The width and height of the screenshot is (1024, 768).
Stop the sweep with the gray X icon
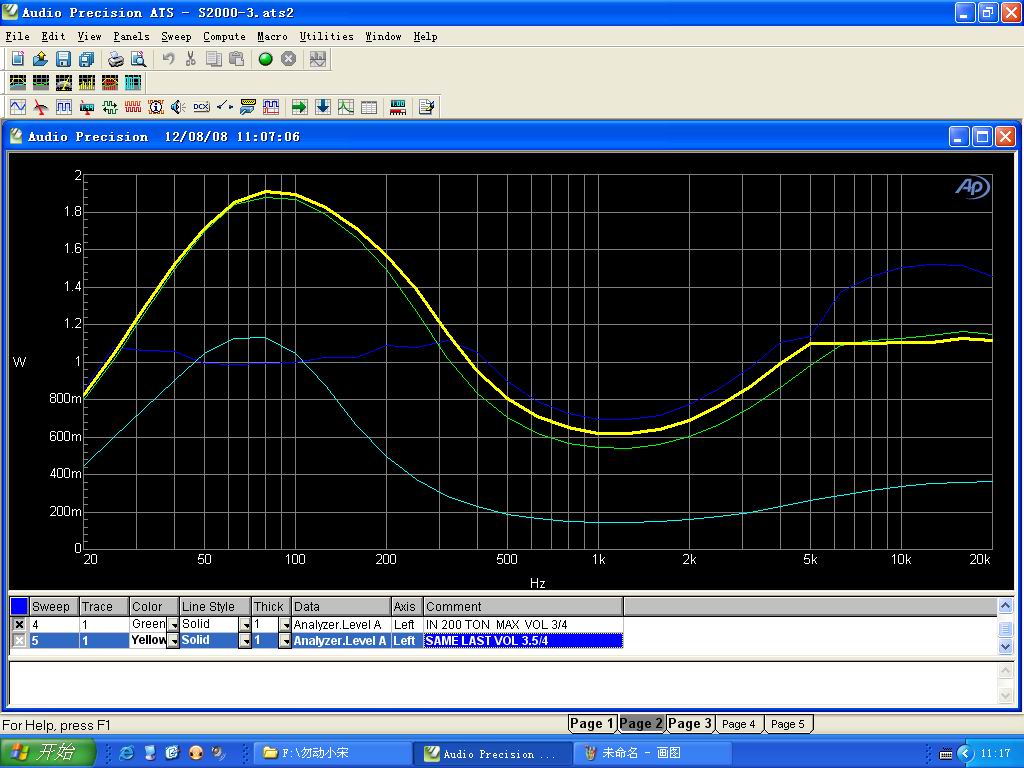pyautogui.click(x=288, y=59)
